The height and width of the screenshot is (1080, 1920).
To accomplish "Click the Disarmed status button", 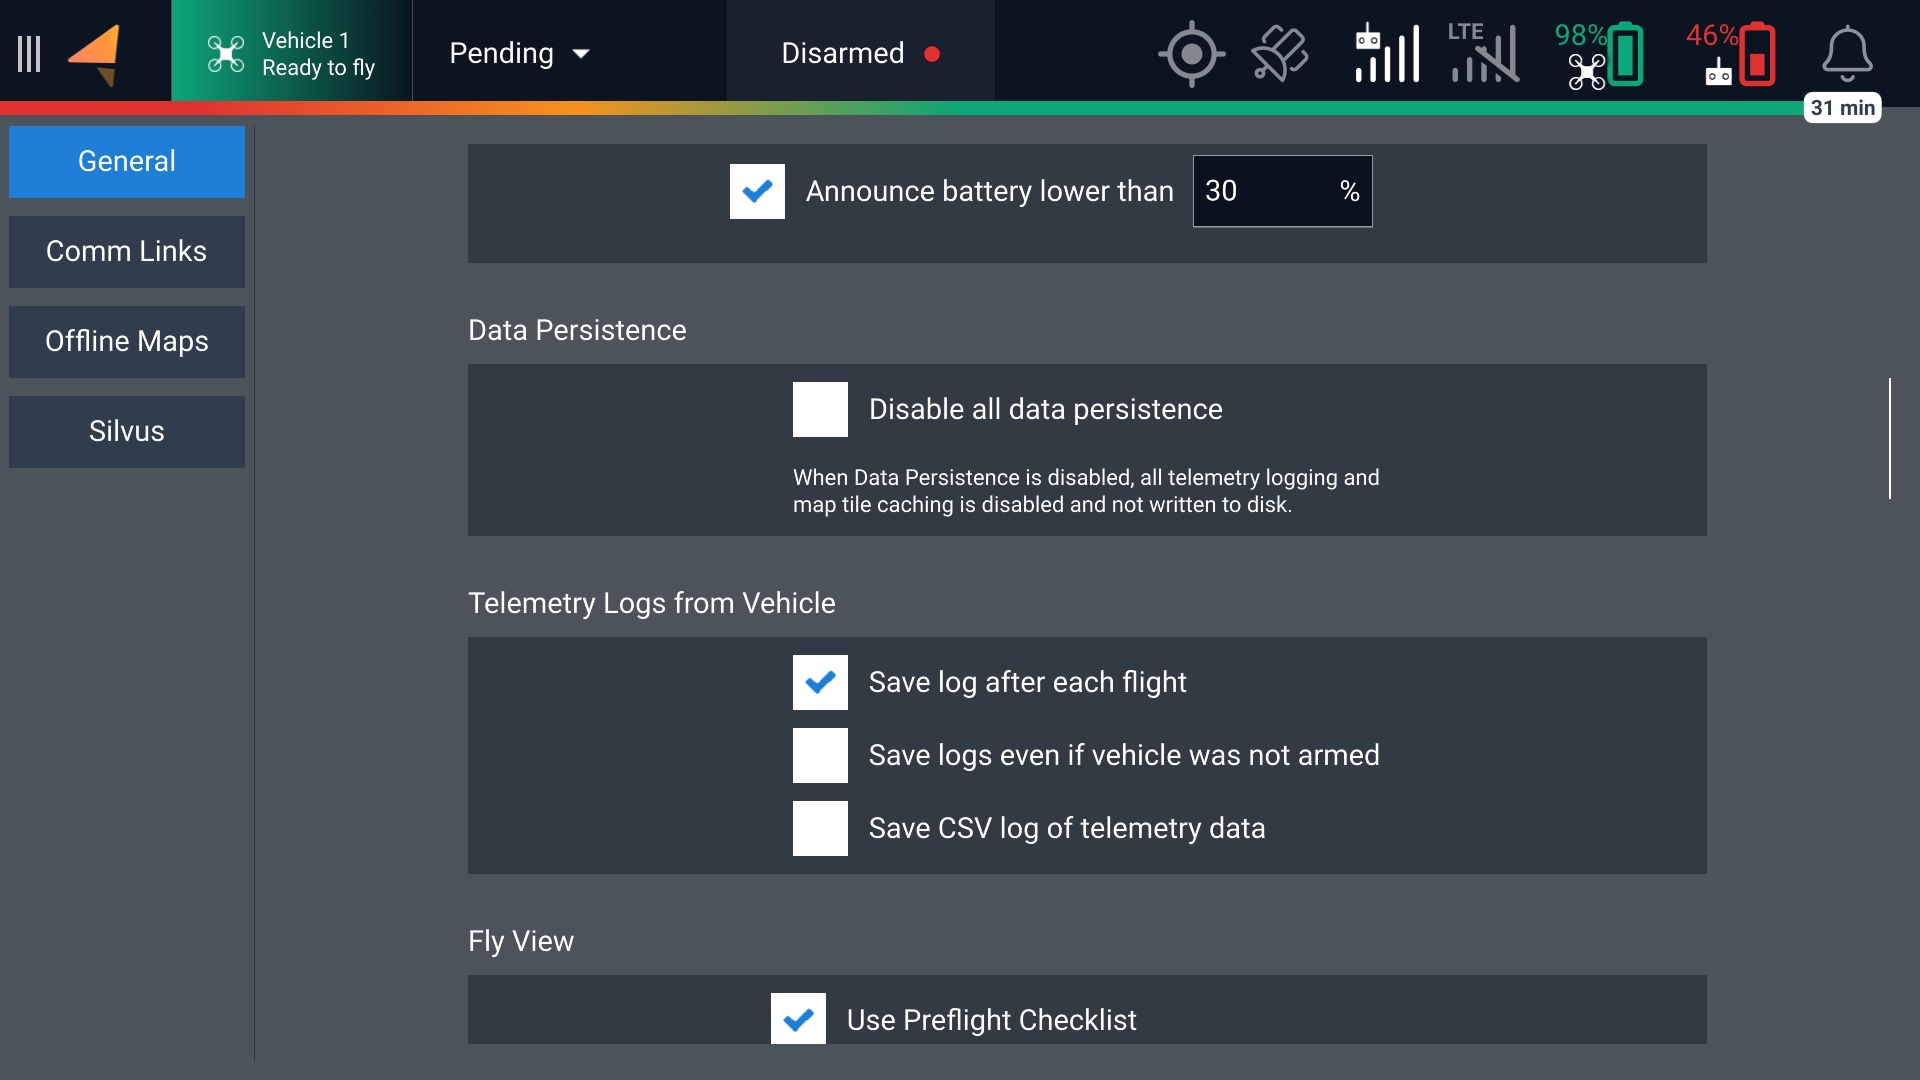I will (860, 54).
